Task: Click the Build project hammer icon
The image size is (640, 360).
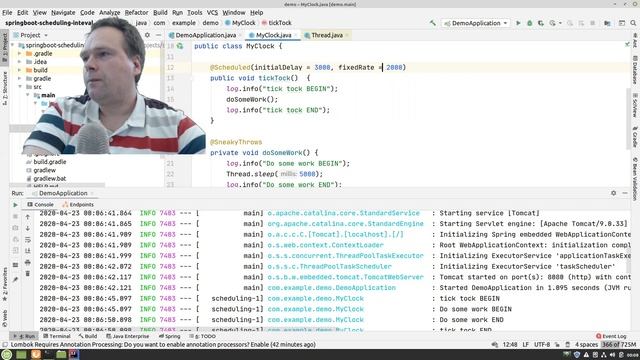Action: (x=433, y=23)
